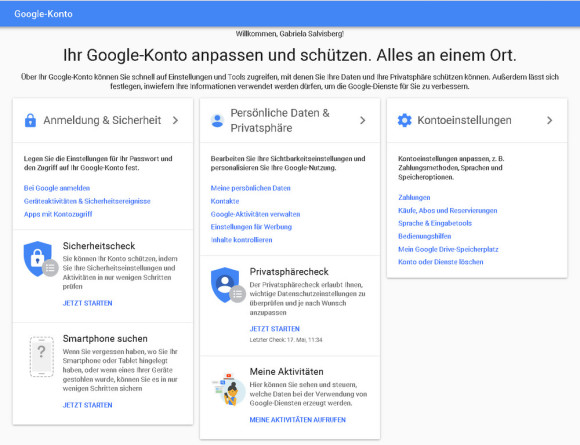Image resolution: width=580 pixels, height=445 pixels.
Task: Open Mein Google Drive-Speicherplatz link
Action: (448, 249)
